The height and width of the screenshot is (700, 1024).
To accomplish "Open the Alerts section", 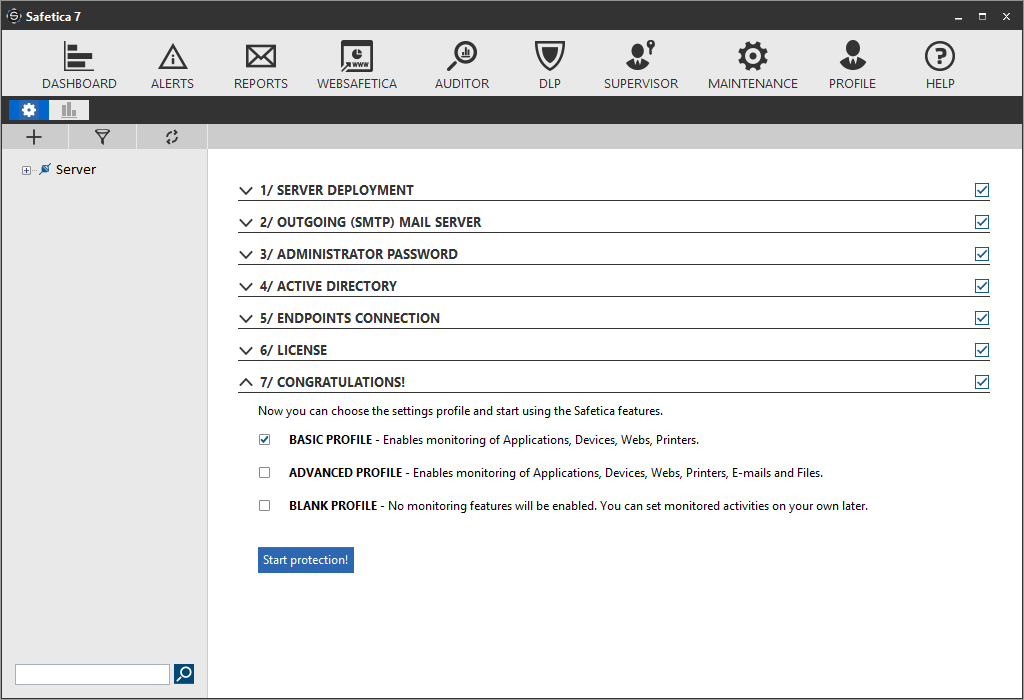I will pyautogui.click(x=172, y=65).
